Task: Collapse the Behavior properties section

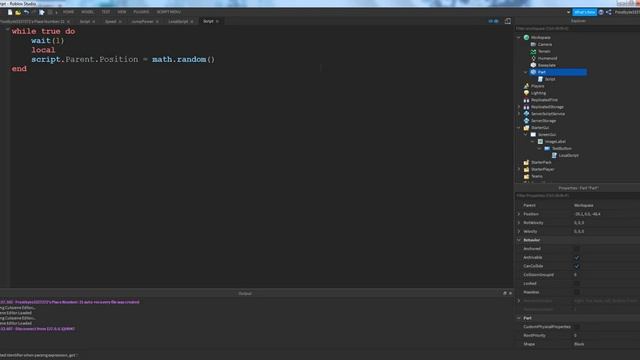Action: pos(519,240)
